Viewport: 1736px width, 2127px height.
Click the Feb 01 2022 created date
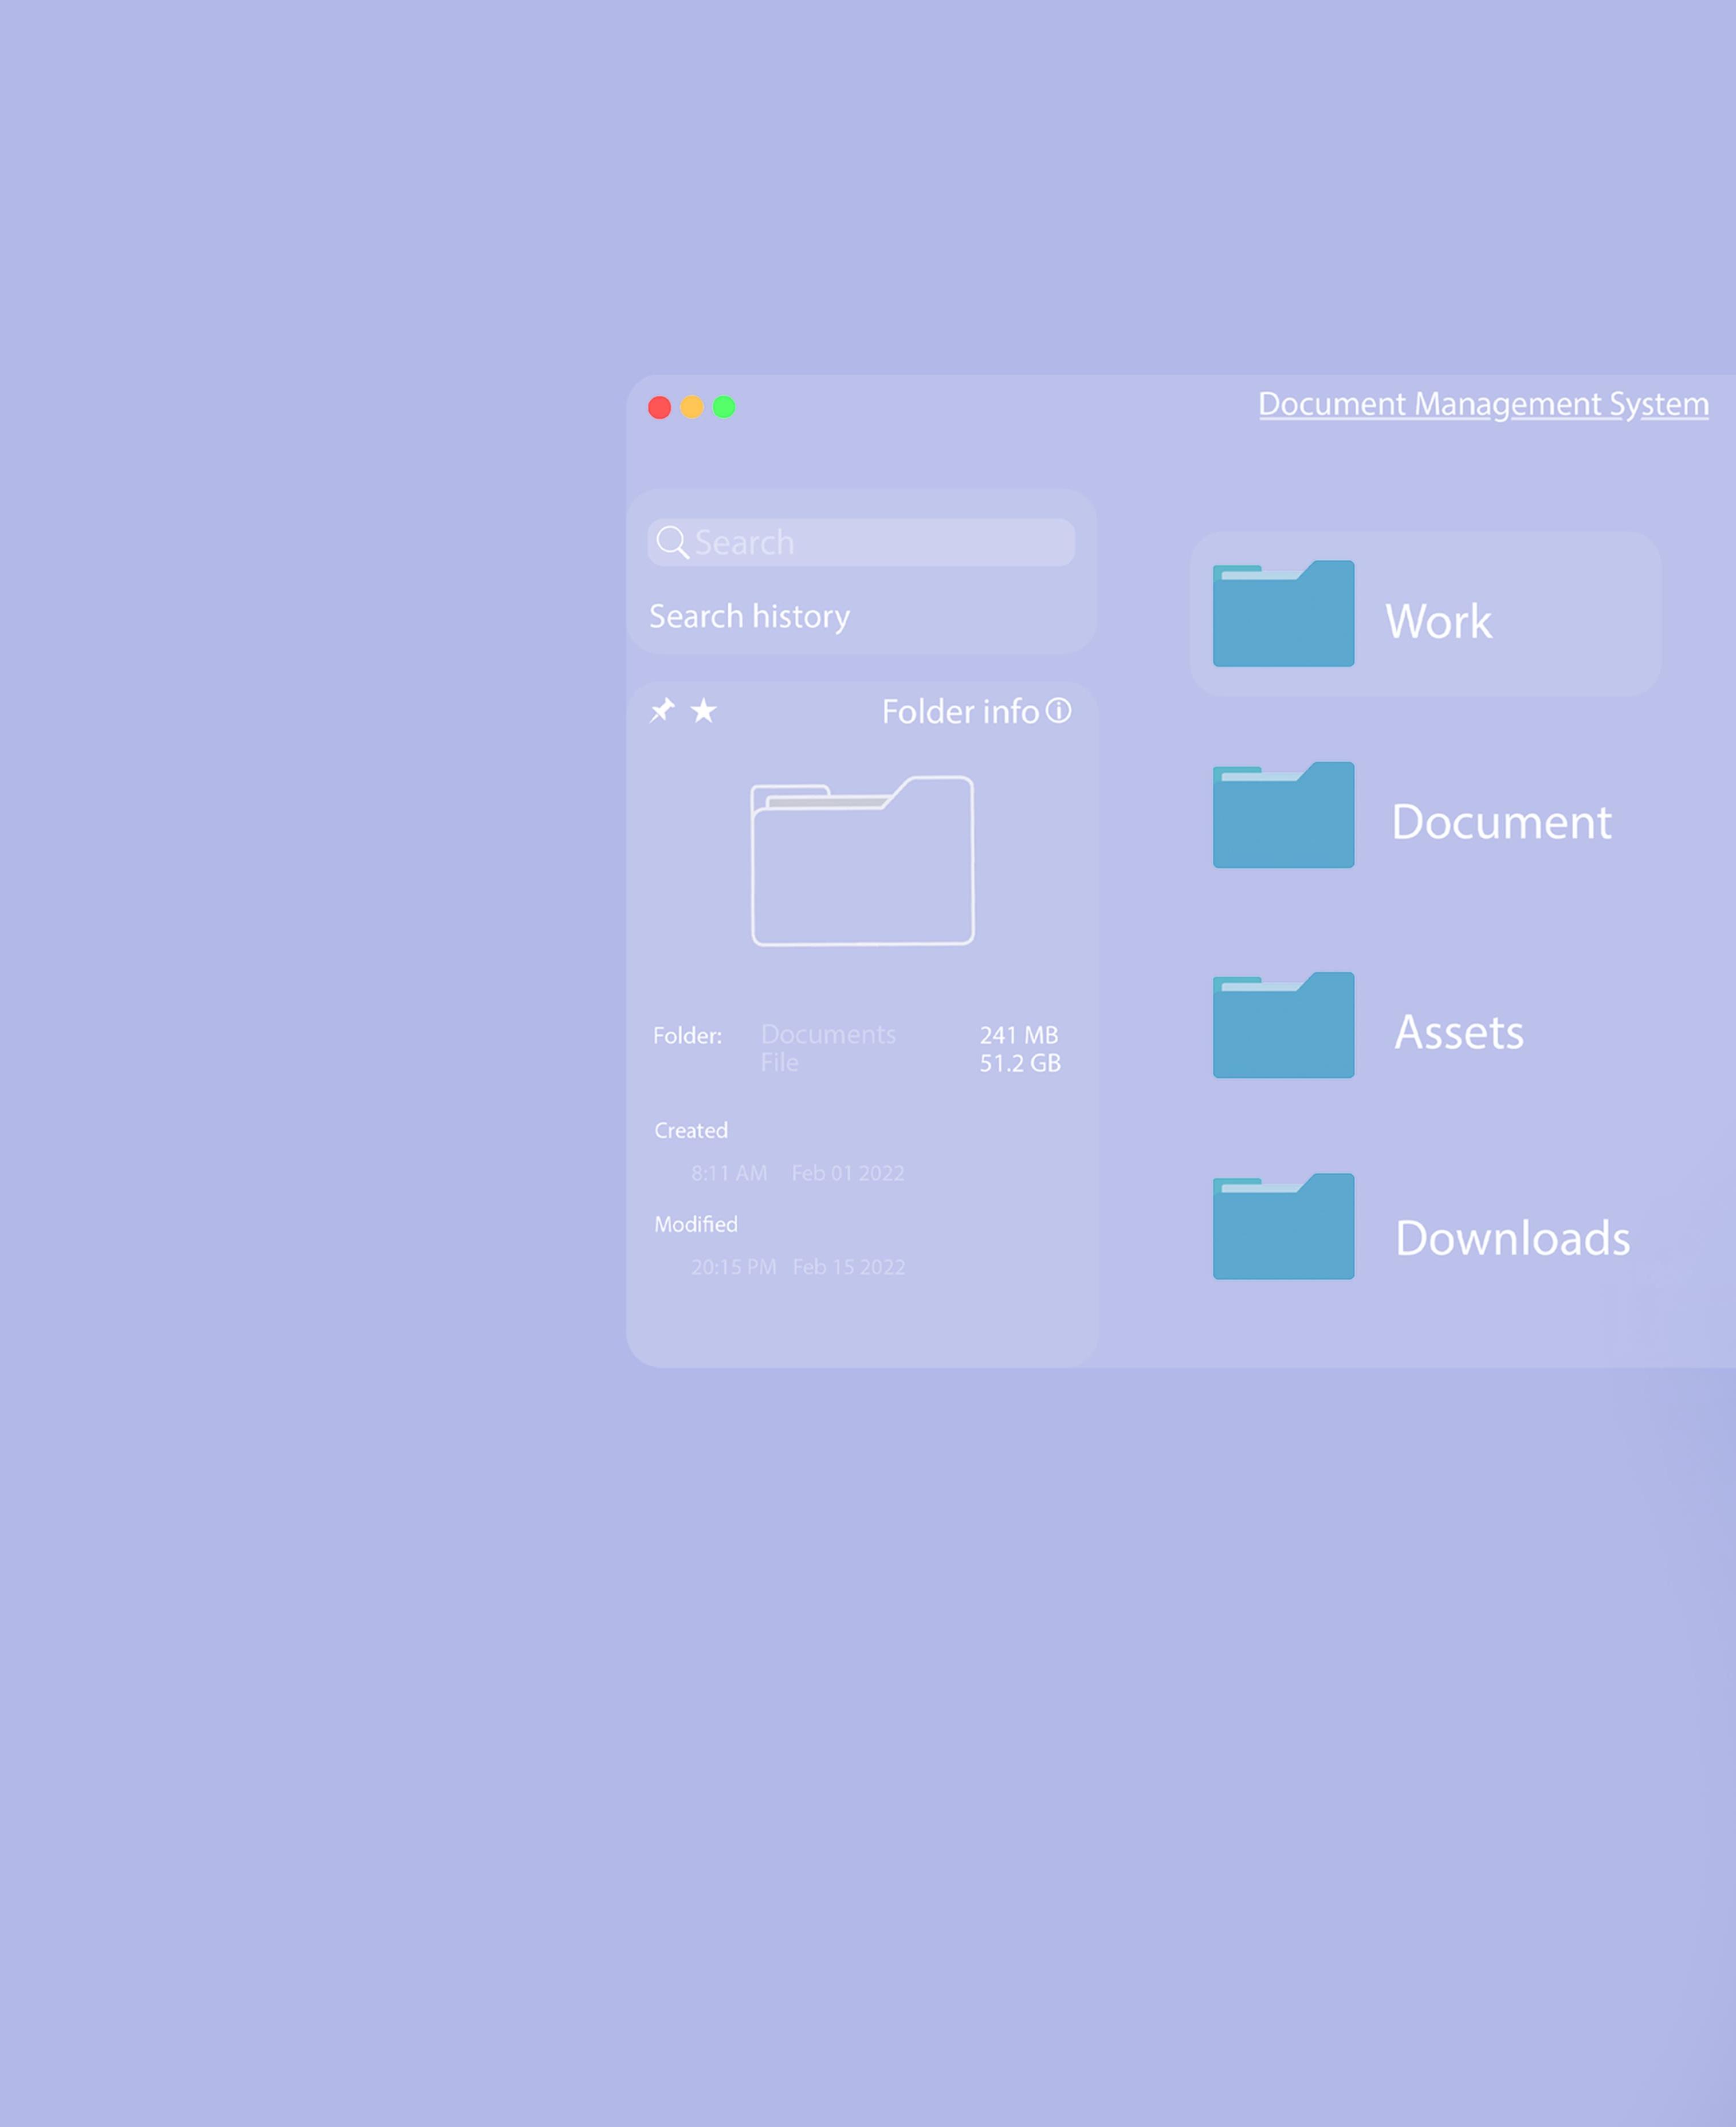tap(848, 1173)
